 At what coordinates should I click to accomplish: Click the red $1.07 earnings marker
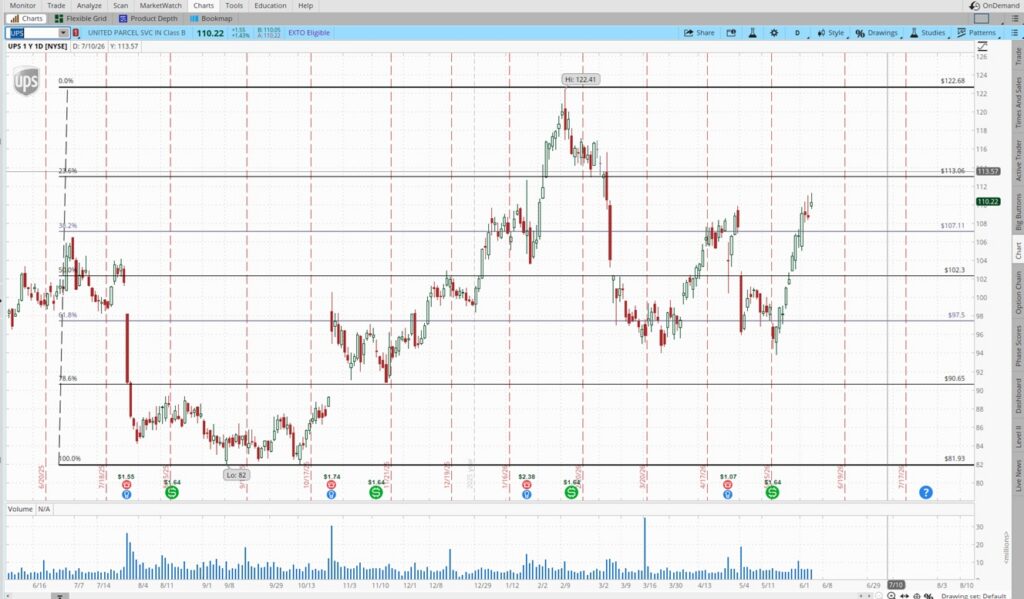[x=728, y=485]
